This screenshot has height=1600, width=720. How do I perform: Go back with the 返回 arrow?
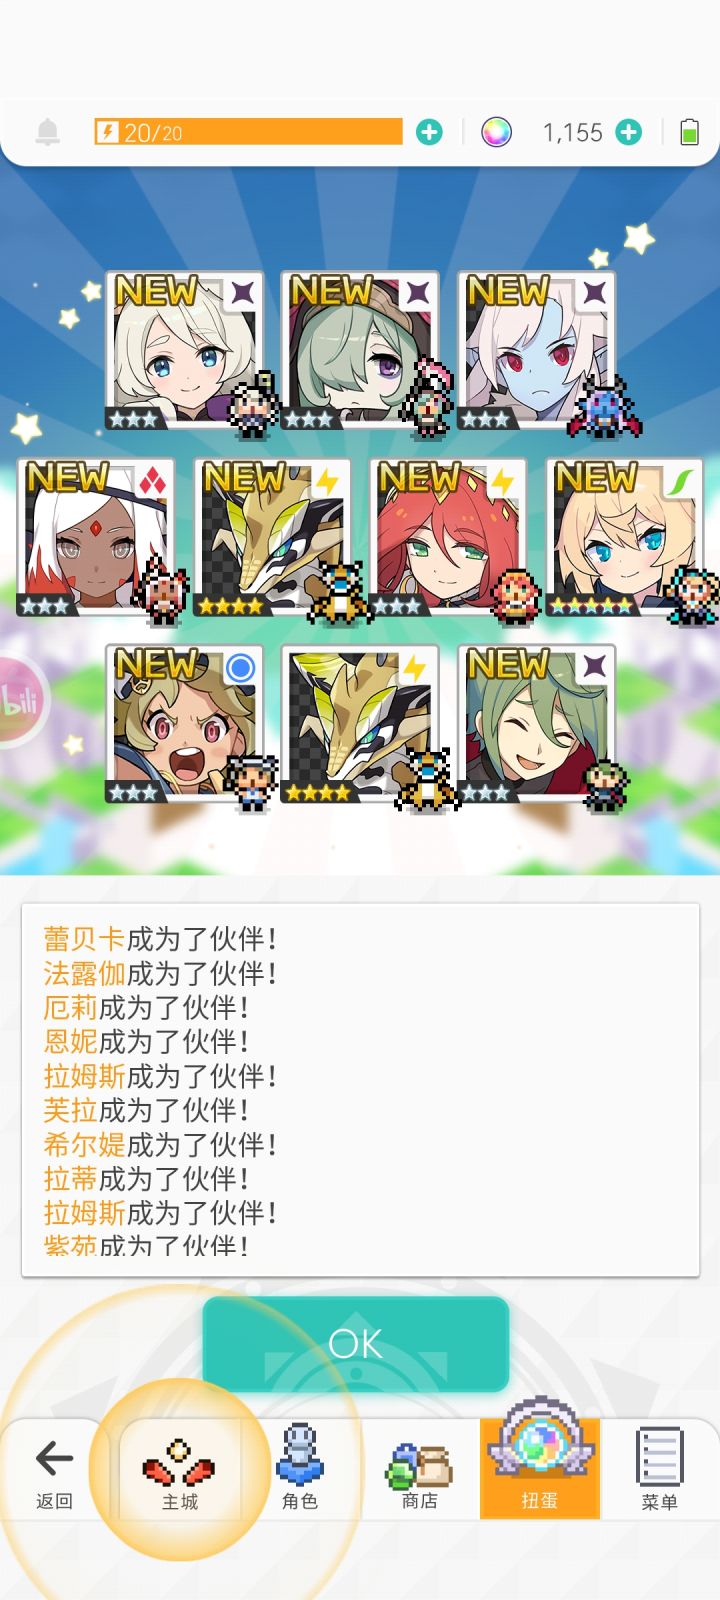(53, 1470)
